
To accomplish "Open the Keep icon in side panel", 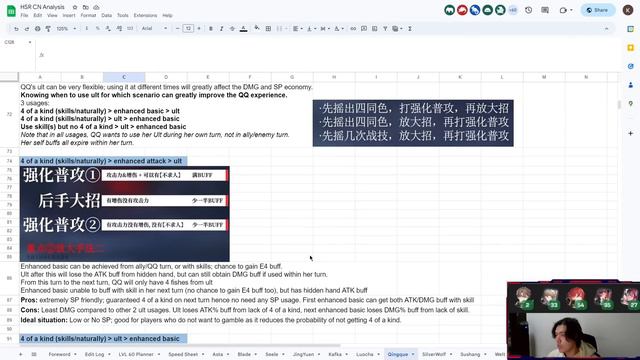I will coord(631,48).
